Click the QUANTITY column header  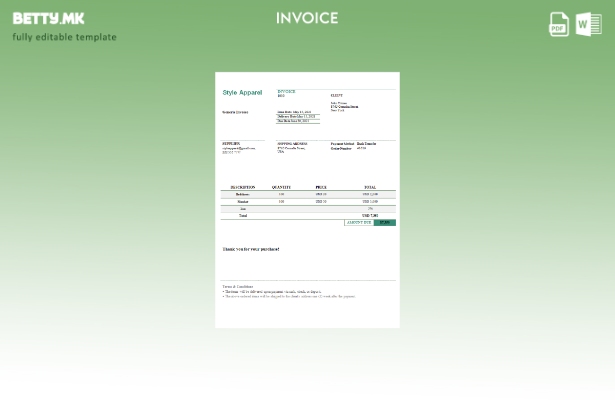tap(281, 187)
